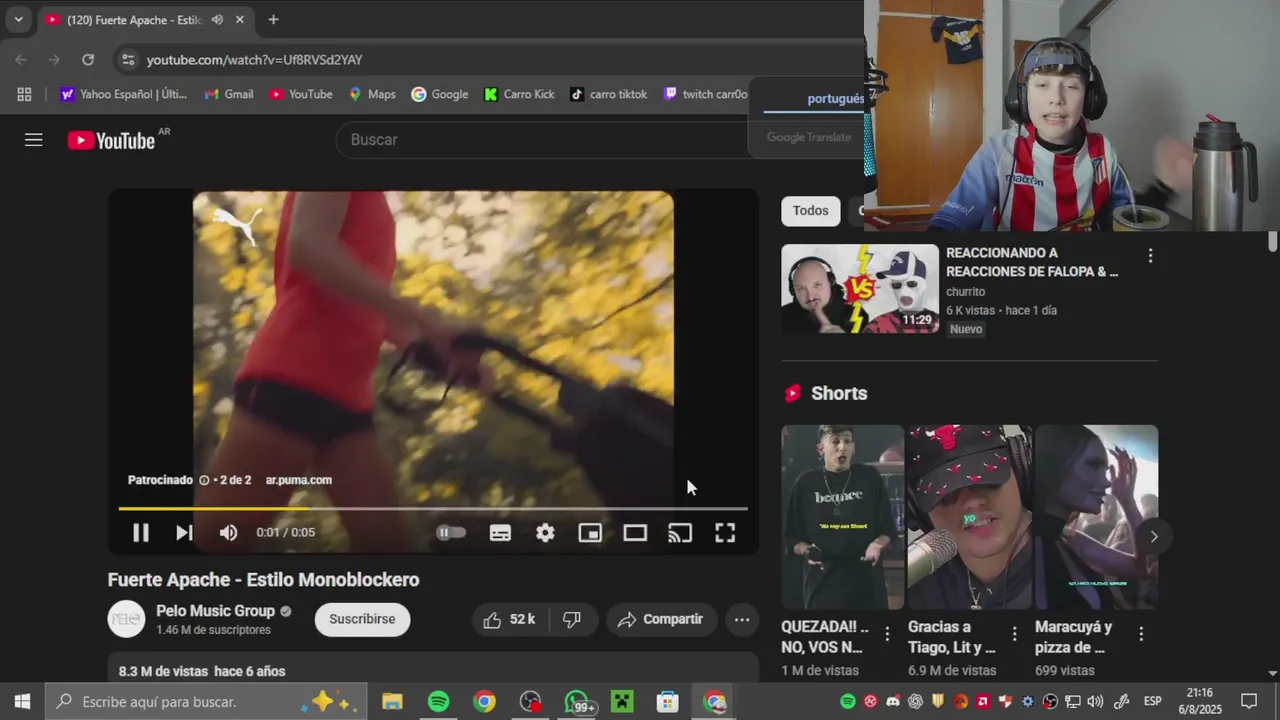Open twitch carr0o bookmark

coord(705,94)
